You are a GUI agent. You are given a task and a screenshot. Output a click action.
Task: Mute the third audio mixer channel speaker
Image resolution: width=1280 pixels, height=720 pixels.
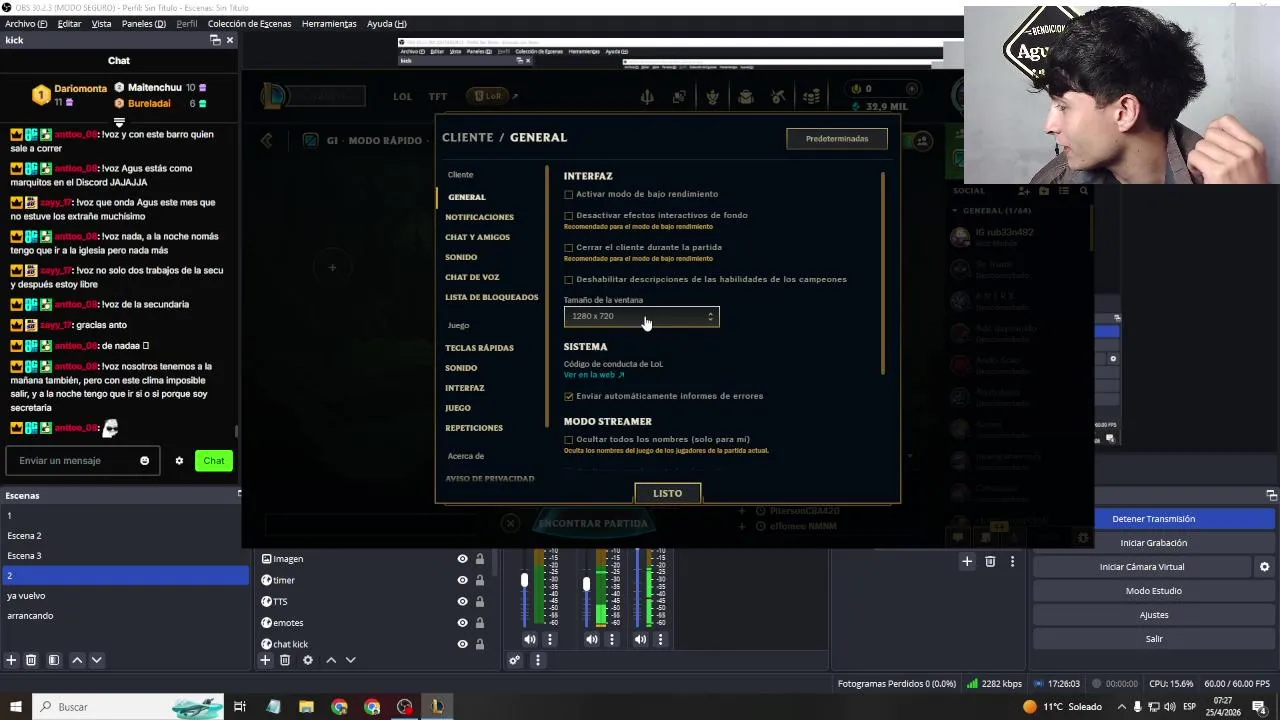(x=640, y=639)
